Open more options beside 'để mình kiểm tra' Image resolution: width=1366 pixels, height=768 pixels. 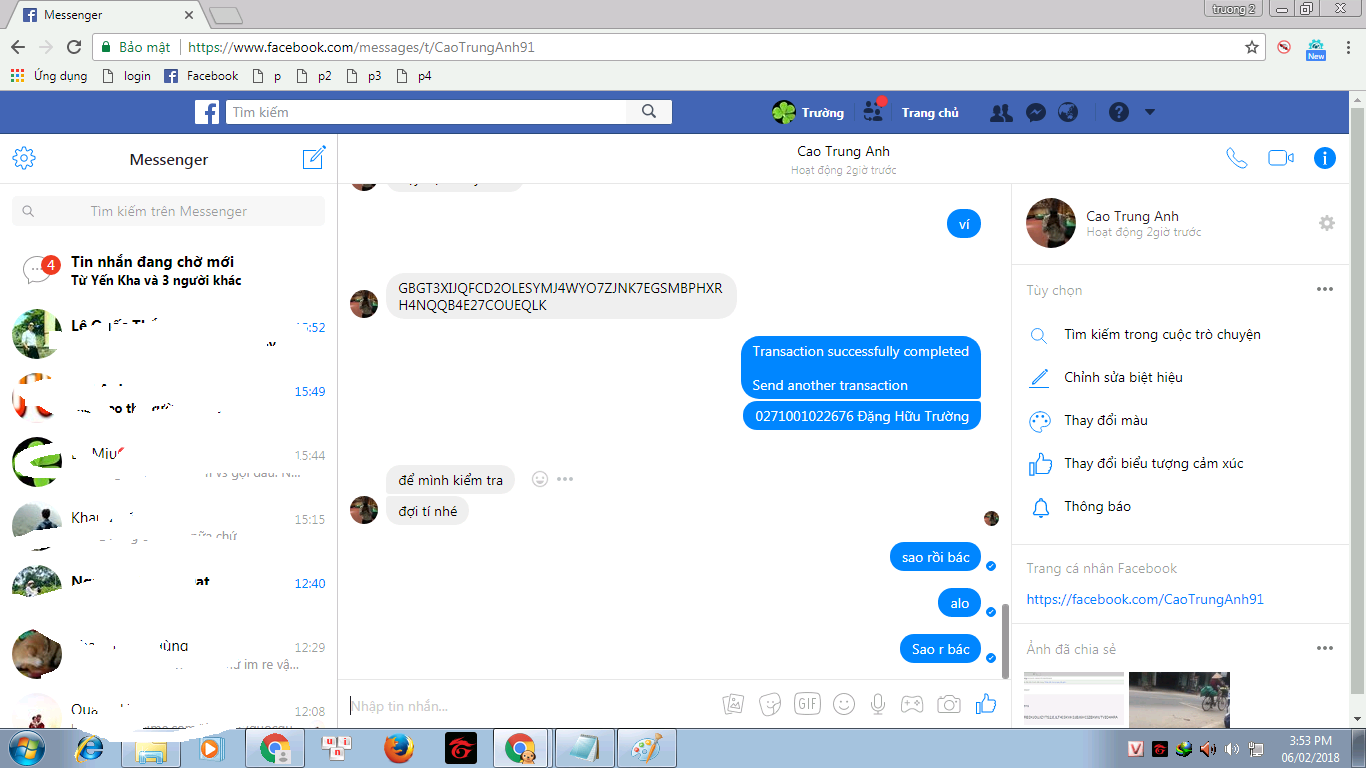point(565,479)
